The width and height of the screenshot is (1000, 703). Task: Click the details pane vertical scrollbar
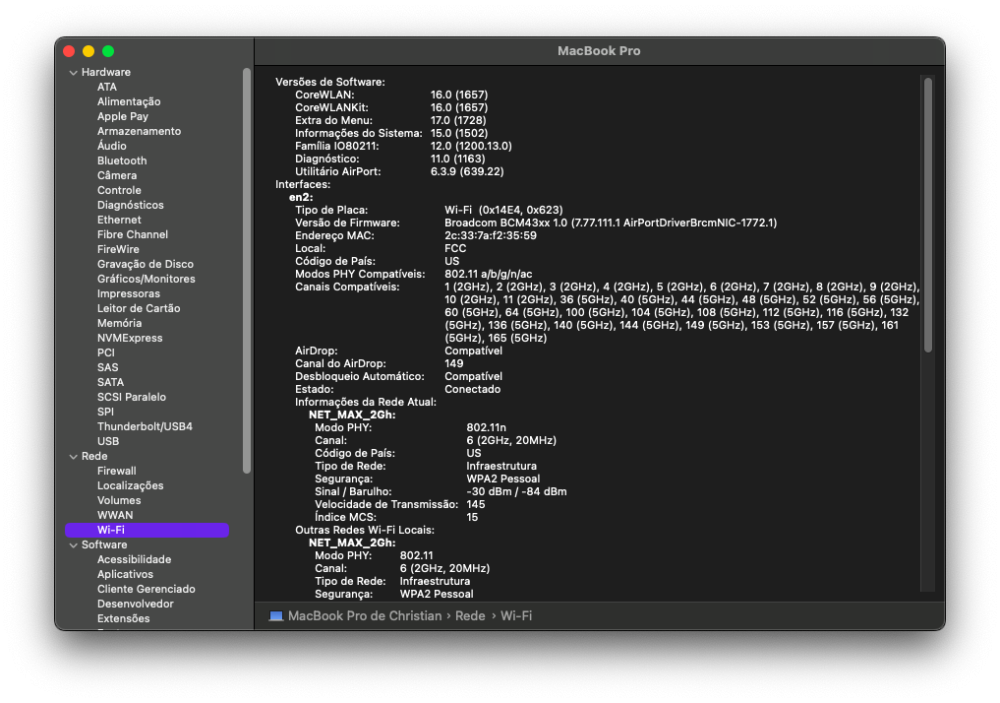coord(928,214)
